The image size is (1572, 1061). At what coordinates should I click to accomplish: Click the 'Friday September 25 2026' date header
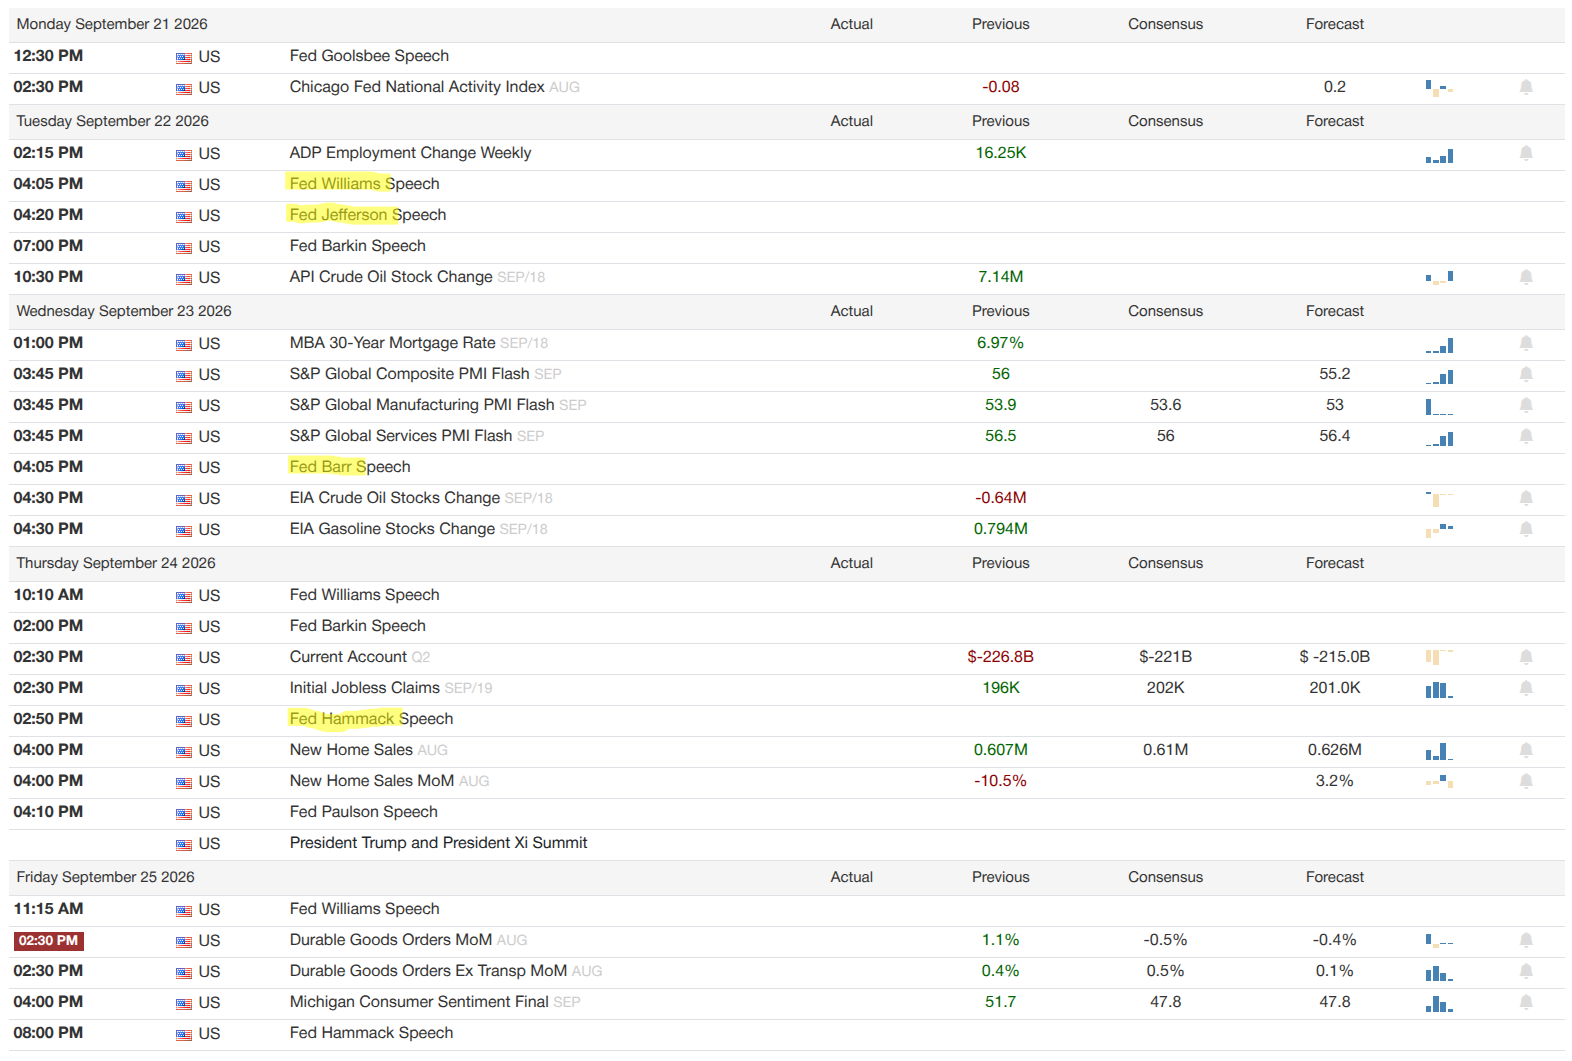[106, 877]
